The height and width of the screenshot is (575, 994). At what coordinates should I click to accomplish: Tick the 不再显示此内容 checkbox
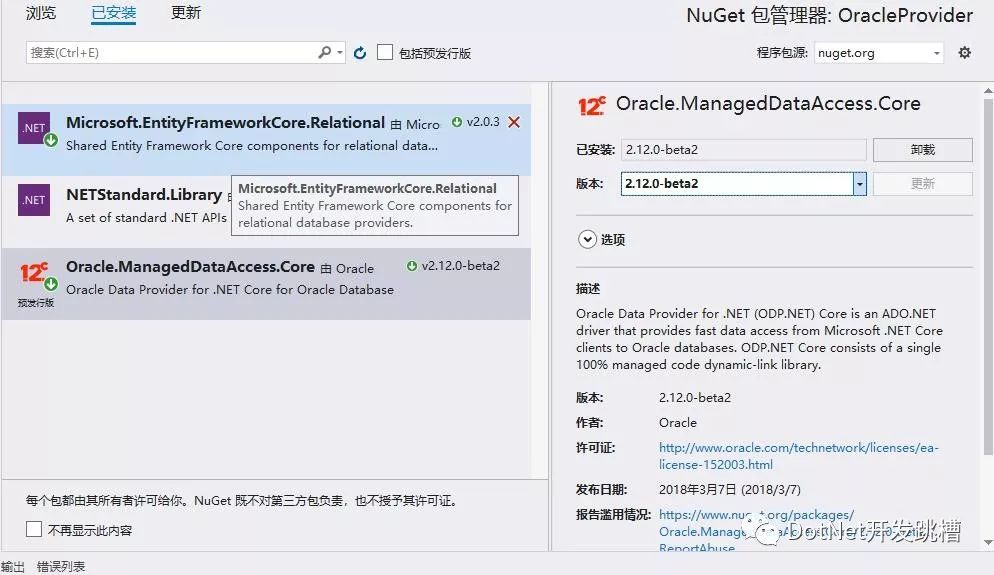34,529
